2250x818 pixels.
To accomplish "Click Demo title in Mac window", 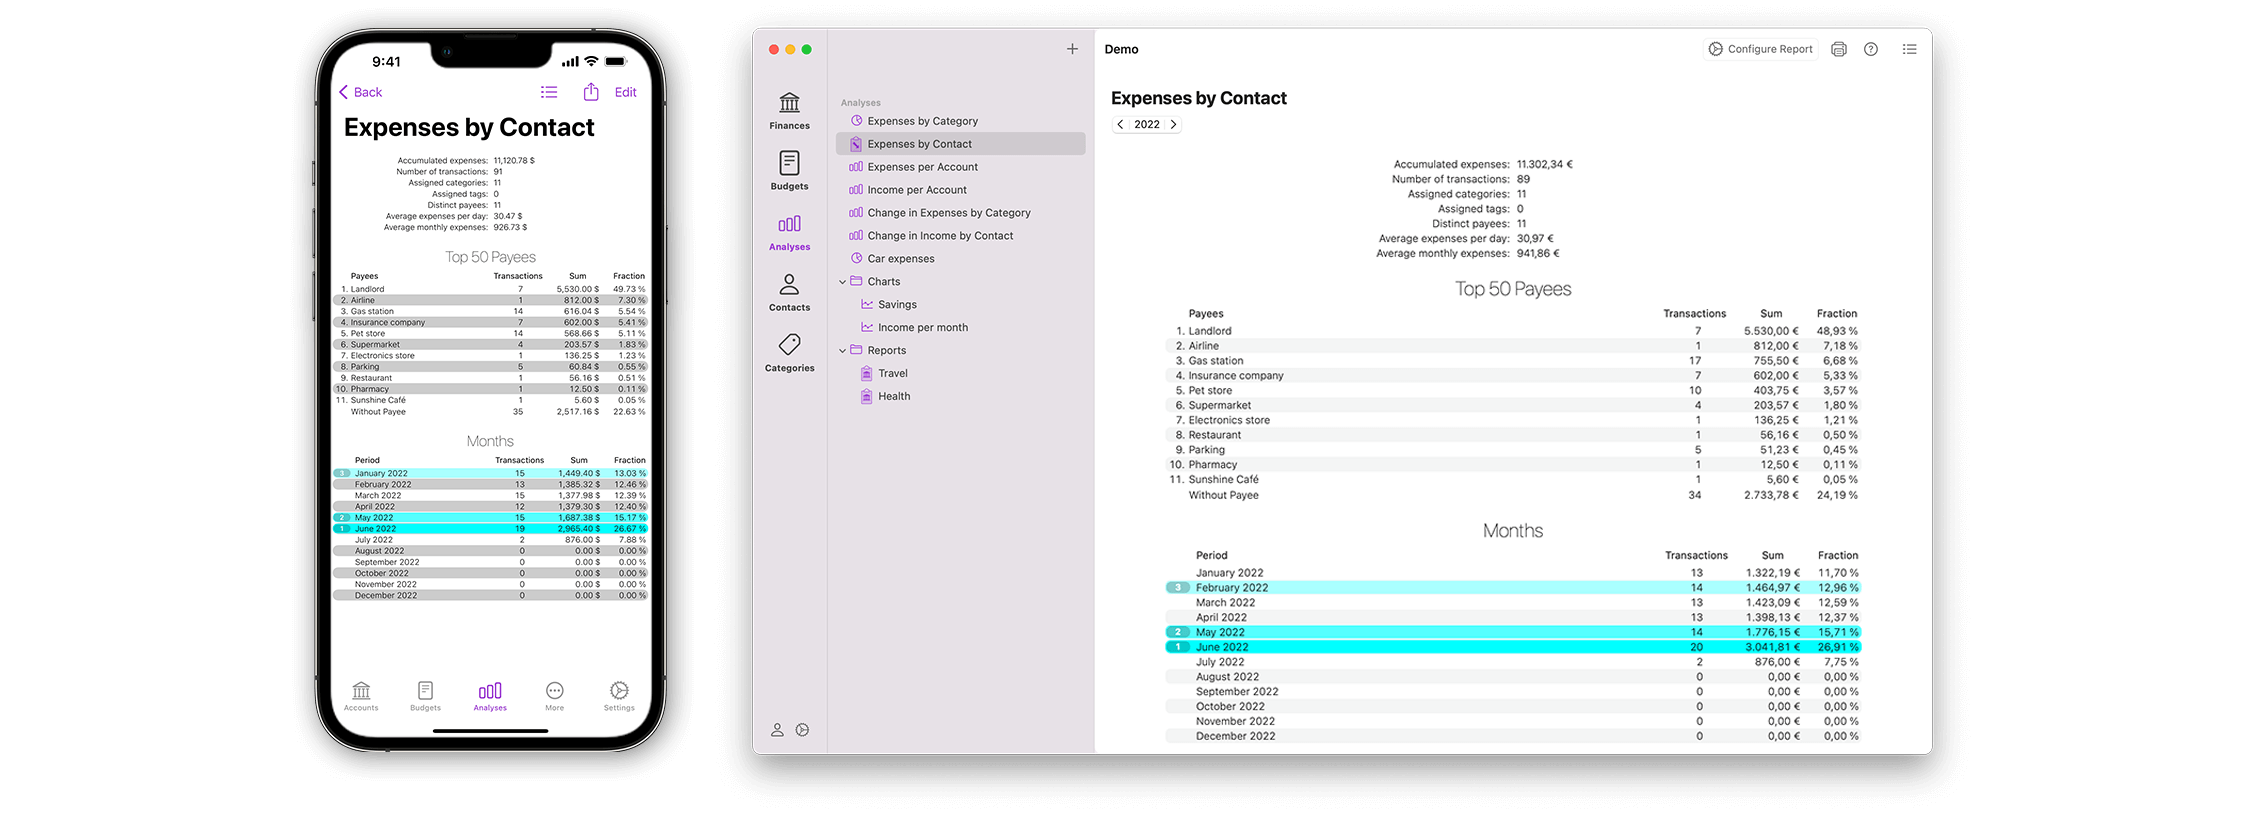I will click(x=1121, y=49).
